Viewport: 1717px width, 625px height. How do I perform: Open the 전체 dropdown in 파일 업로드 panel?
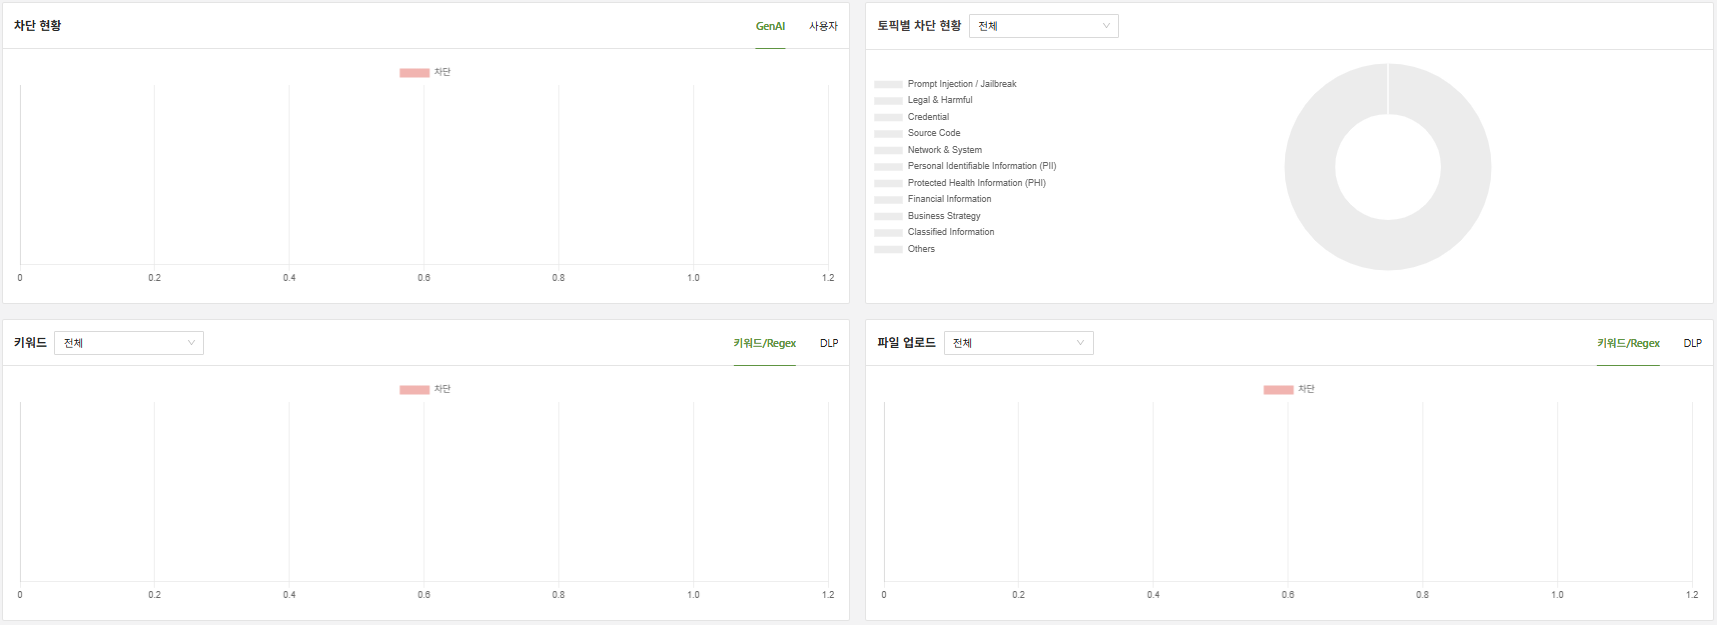1018,343
